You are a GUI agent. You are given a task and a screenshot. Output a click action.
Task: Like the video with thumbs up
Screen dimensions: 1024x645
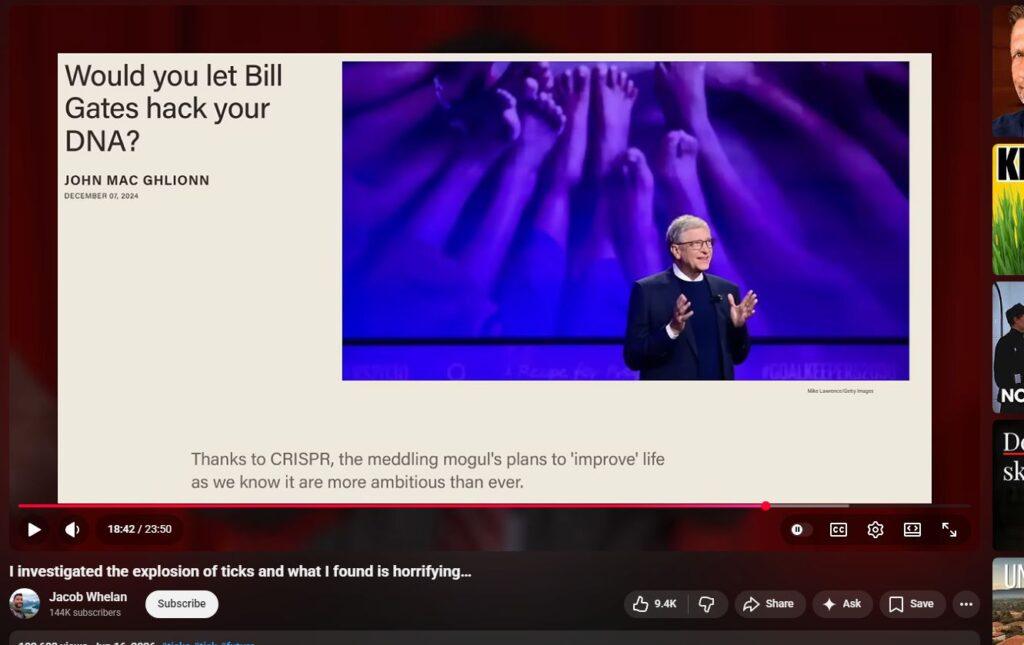(x=656, y=604)
